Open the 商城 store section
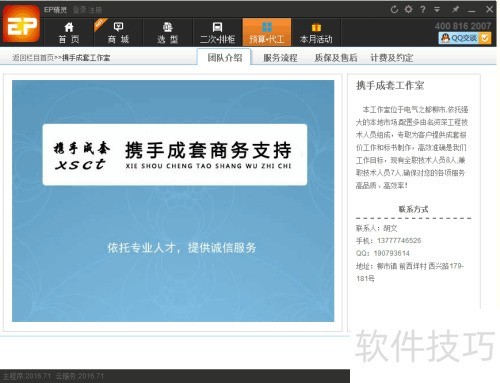The image size is (500, 383). (x=118, y=33)
